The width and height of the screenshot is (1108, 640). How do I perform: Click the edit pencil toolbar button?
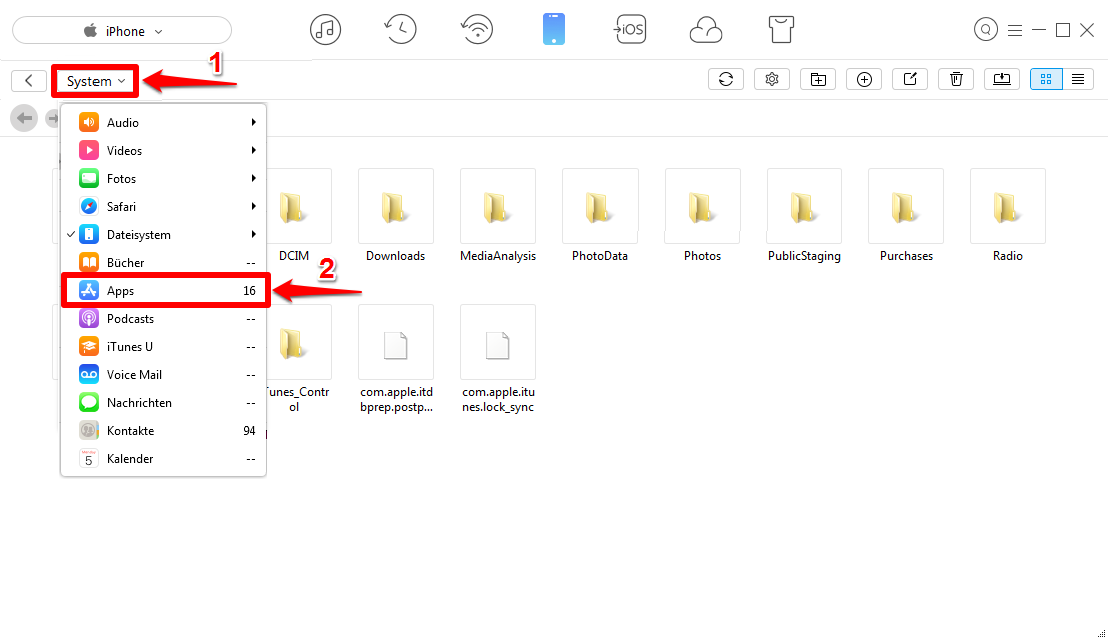(x=910, y=79)
